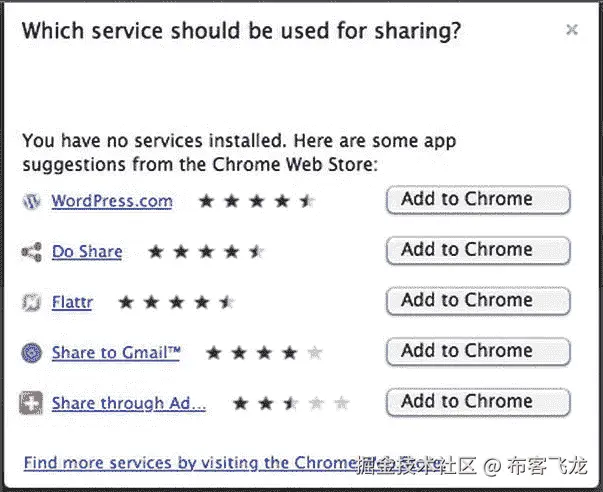This screenshot has width=603, height=492.
Task: Click the Flattr star rating
Action: click(x=176, y=302)
